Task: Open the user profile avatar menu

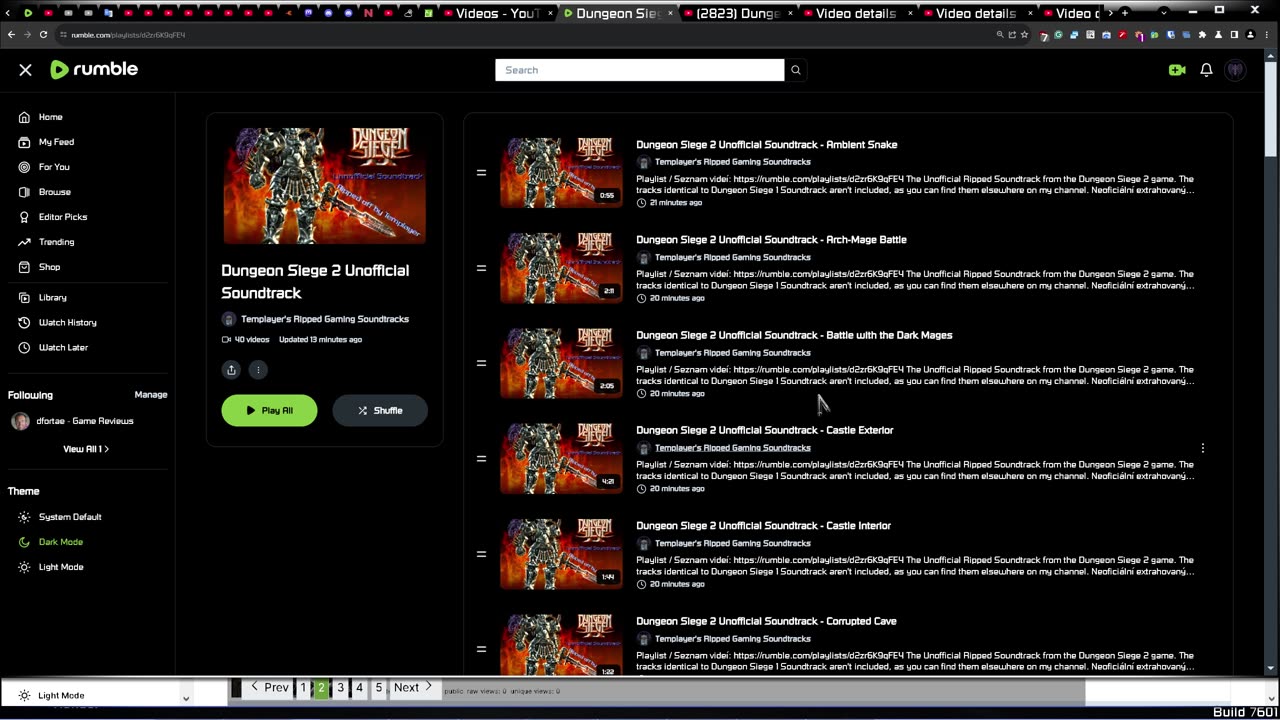Action: click(x=1236, y=70)
